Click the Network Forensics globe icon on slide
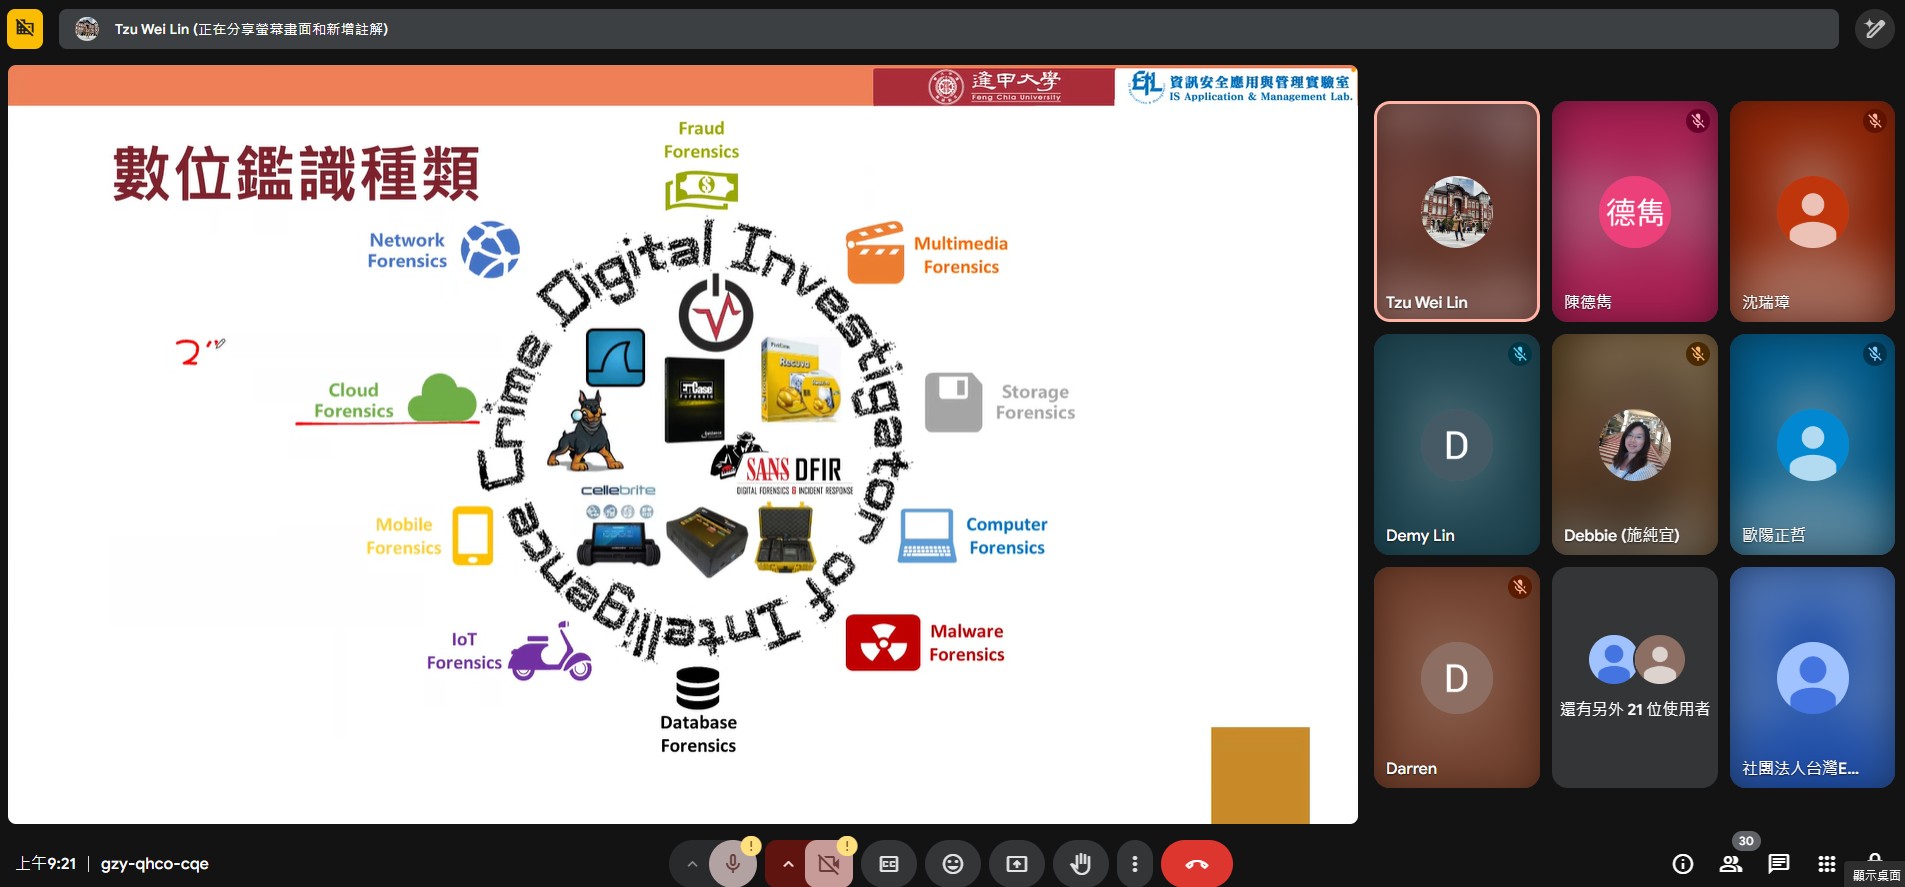Screen dimensions: 1905x887 [490, 250]
